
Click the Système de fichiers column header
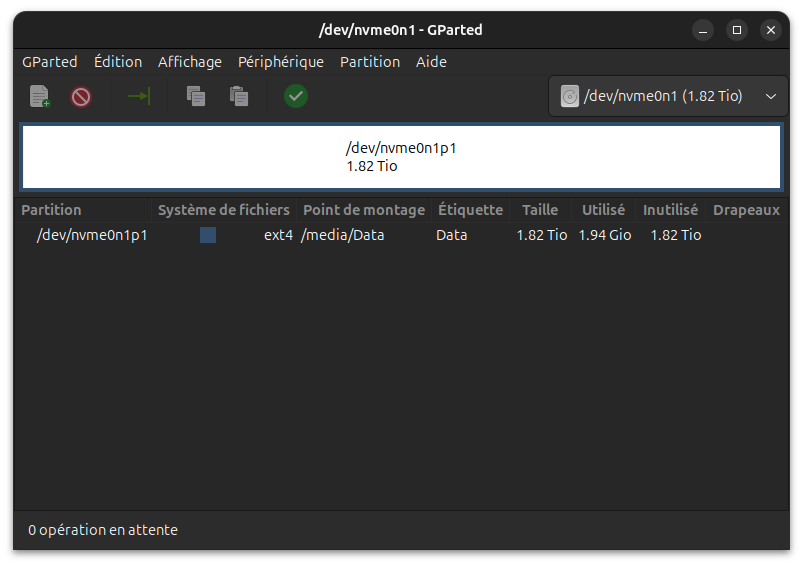pos(224,210)
